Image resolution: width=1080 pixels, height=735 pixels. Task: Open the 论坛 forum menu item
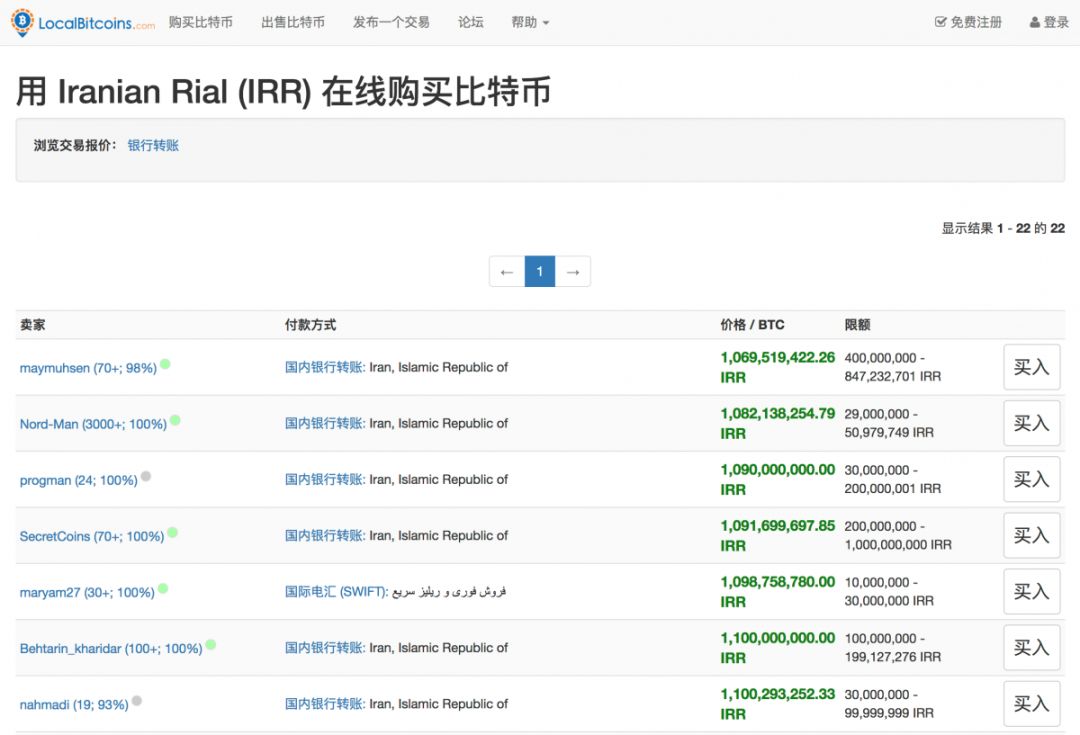point(470,23)
